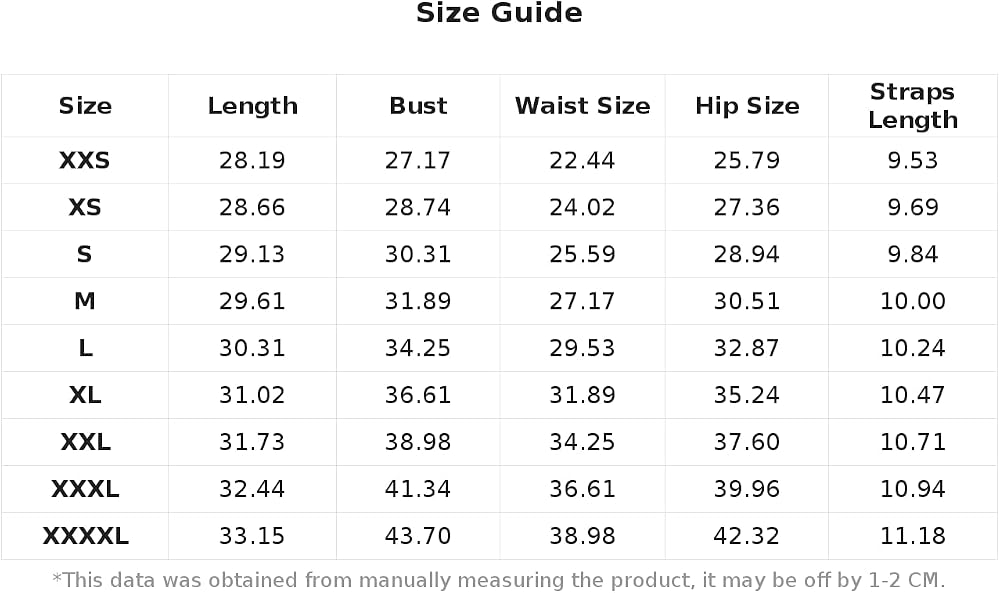Click the Size Guide title

(x=499, y=13)
